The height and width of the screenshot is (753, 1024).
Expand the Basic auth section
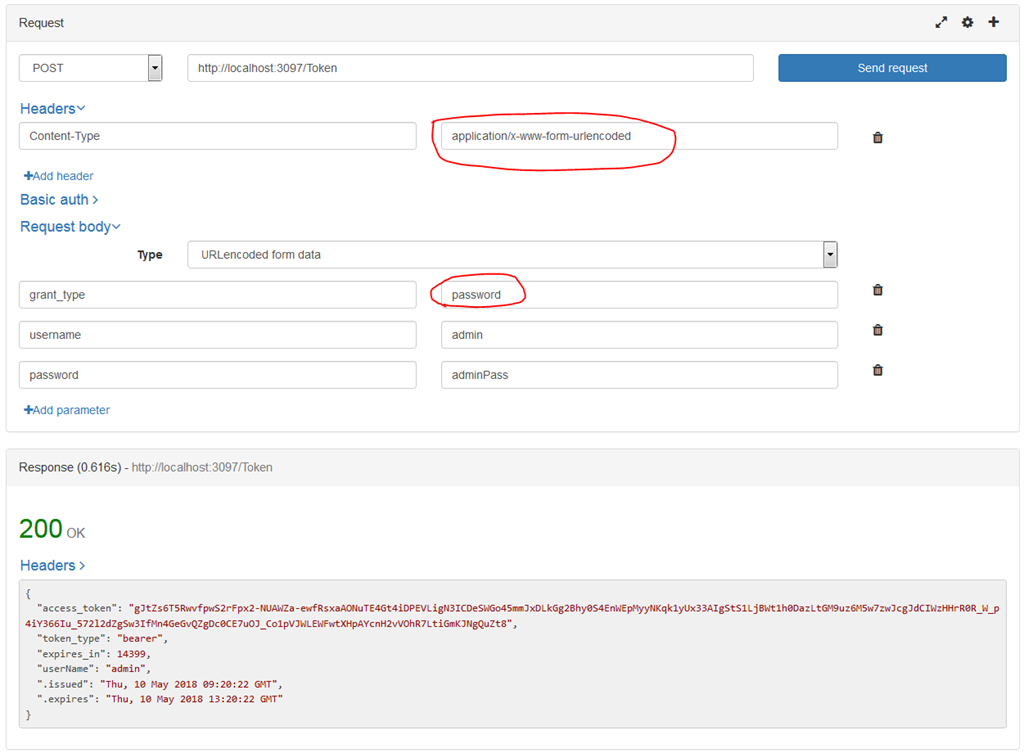pyautogui.click(x=59, y=200)
